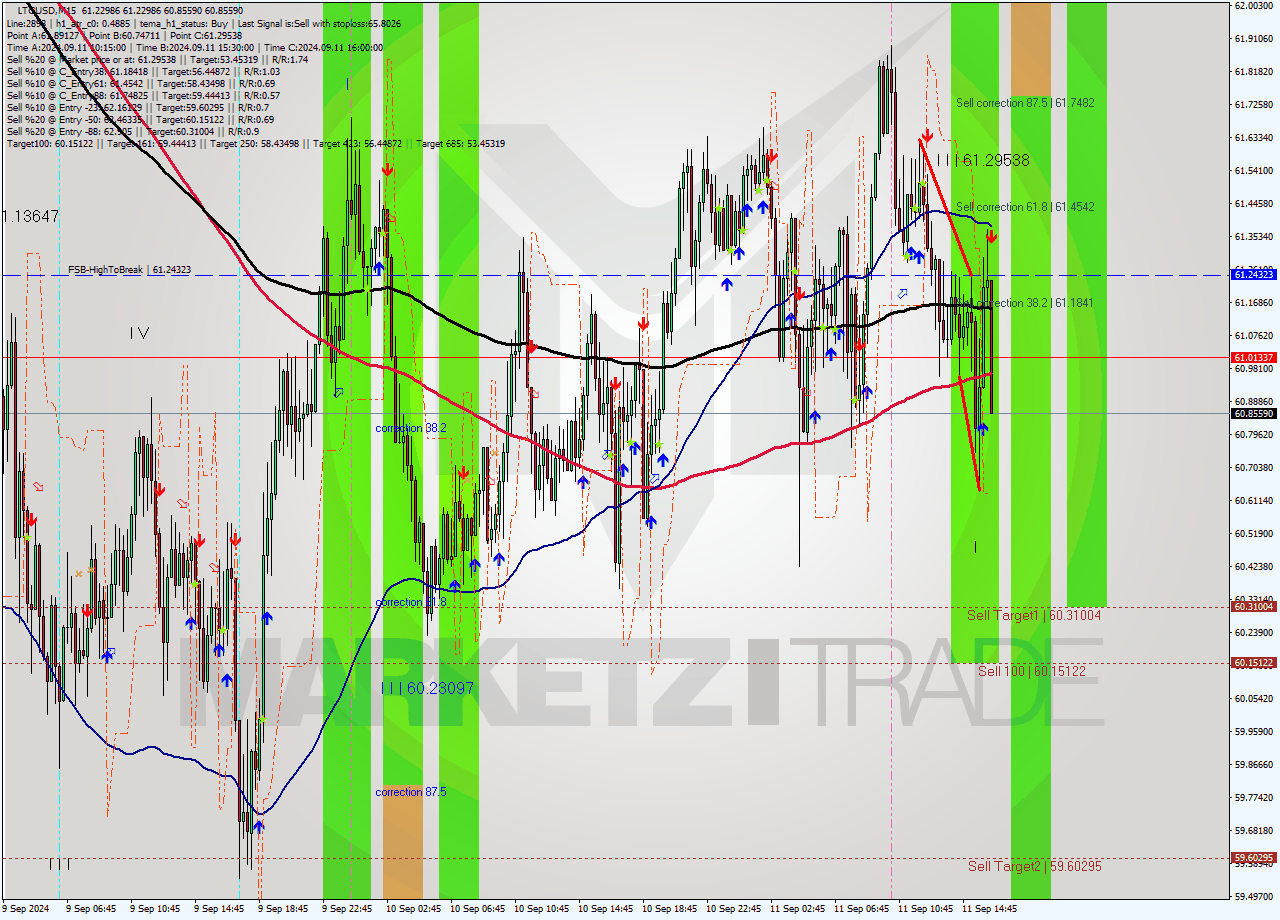
Task: Click the 'Sell %10 @ C_Entry61' line
Action: click(140, 84)
